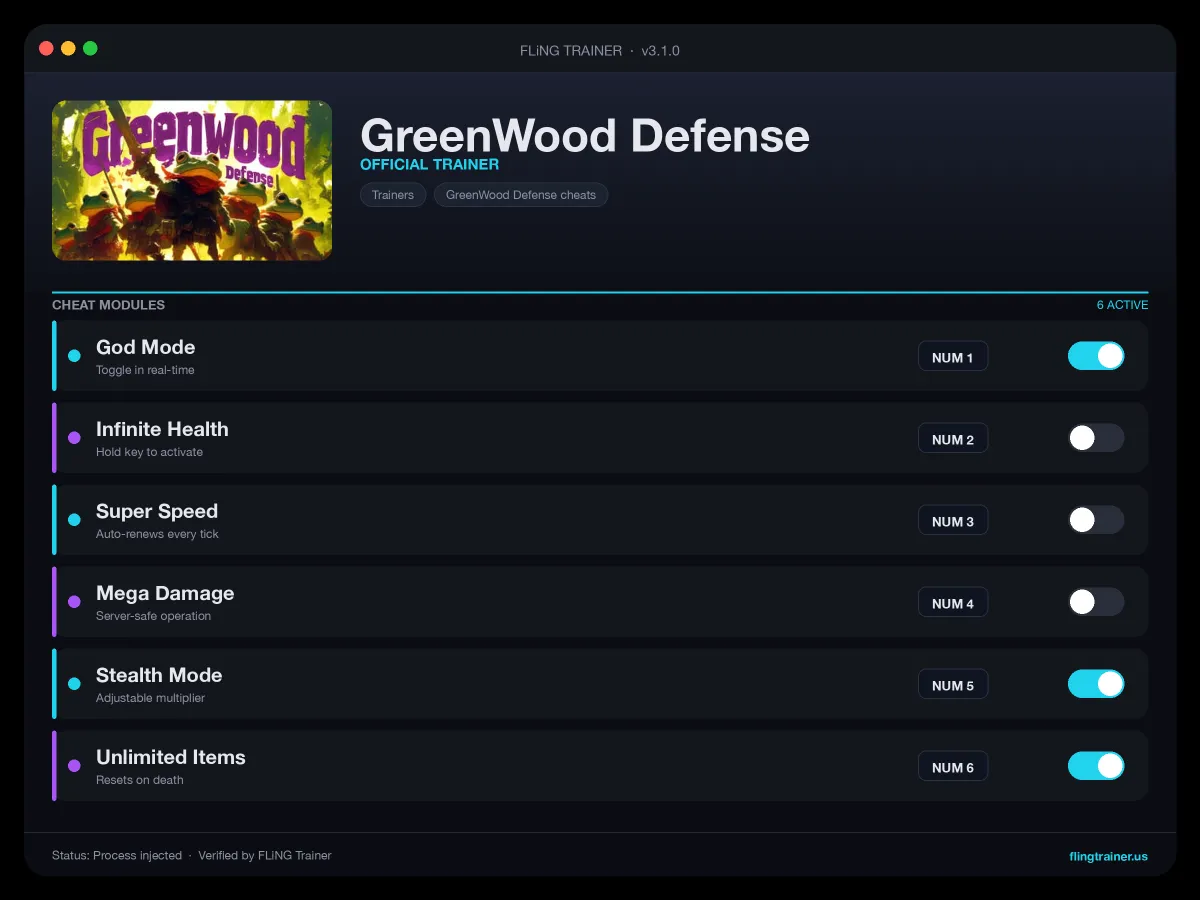Click the purple status dot beside Unlimited Items

74,766
